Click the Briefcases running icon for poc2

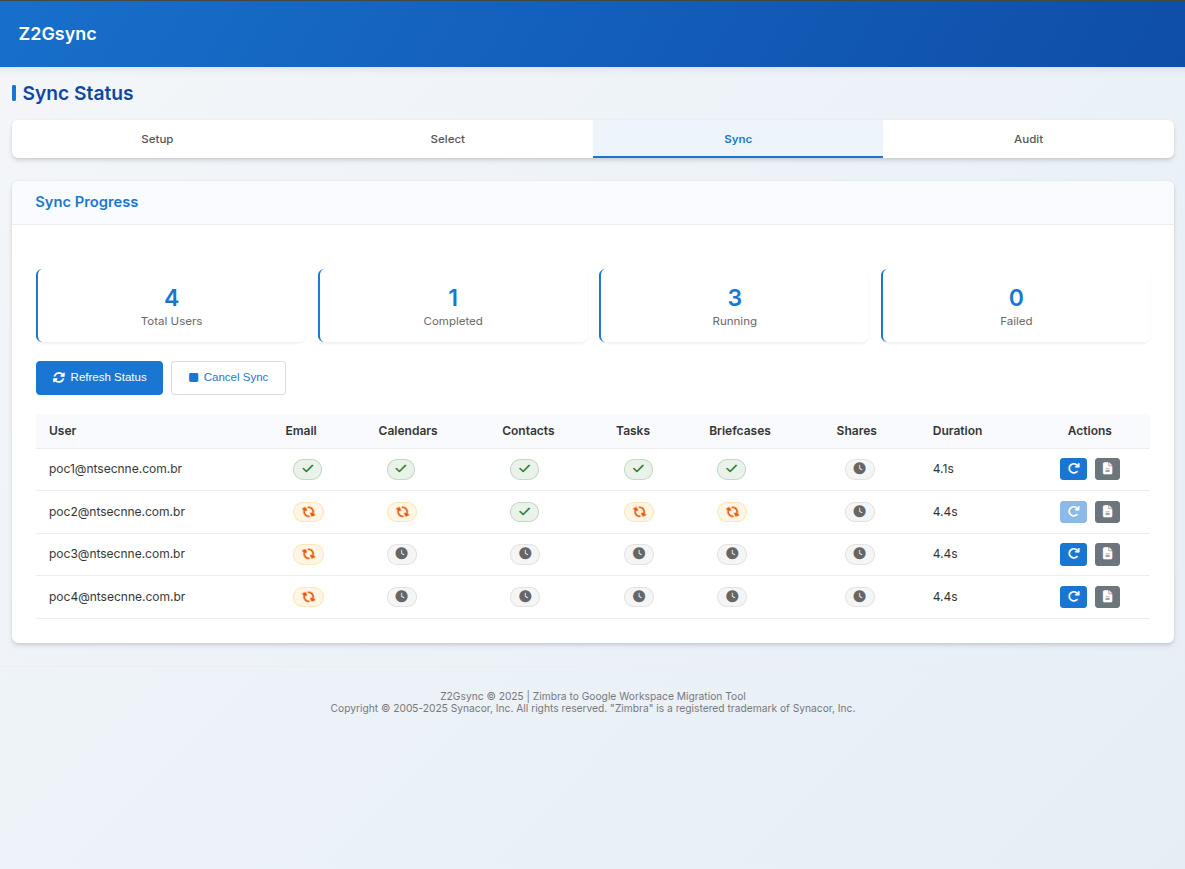(x=731, y=511)
